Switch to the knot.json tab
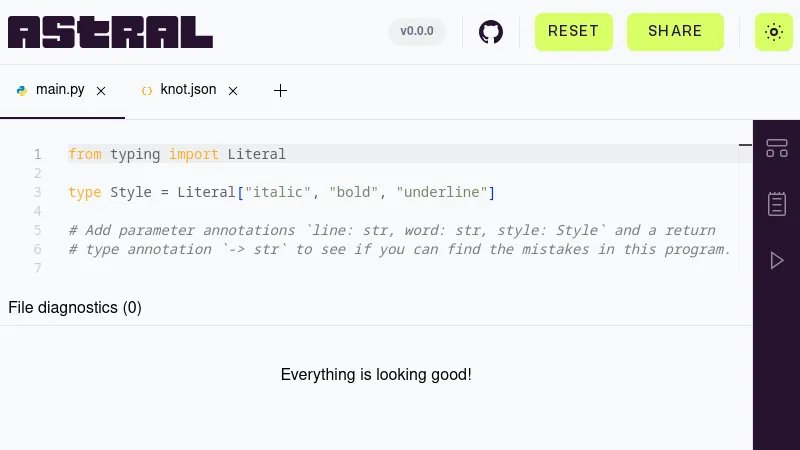800x450 pixels. [x=188, y=90]
